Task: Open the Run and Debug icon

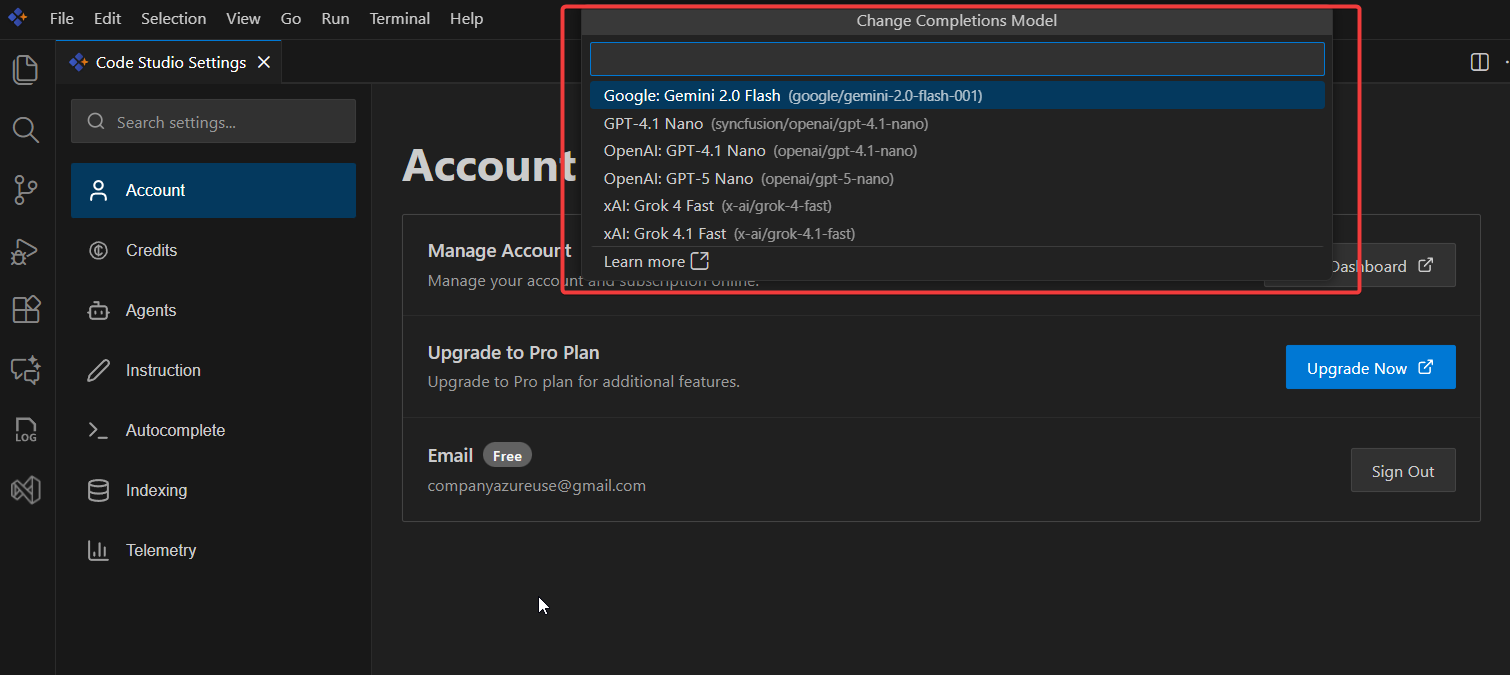Action: click(26, 251)
